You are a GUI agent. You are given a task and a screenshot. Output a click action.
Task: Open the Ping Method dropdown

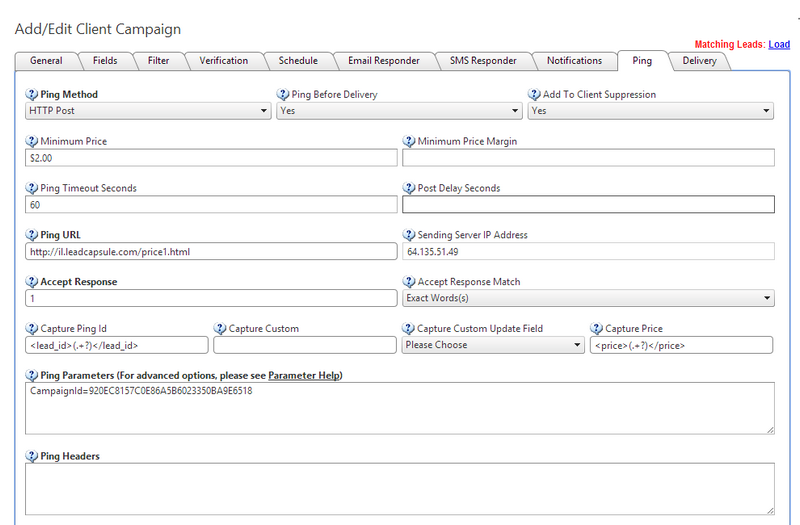(147, 111)
